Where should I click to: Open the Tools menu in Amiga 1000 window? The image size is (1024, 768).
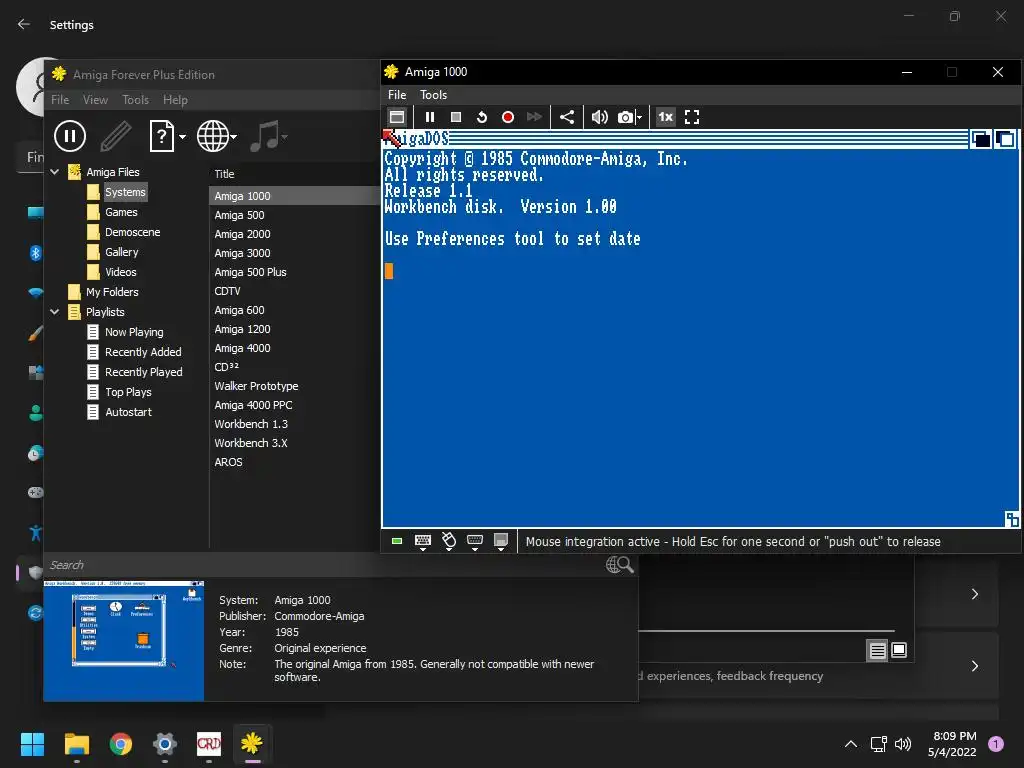[434, 95]
